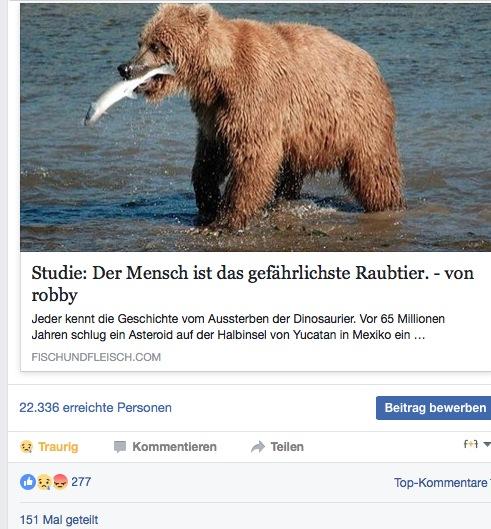
Task: Click the FISCHUNDFLEISCH.COM source link
Action: (96, 357)
